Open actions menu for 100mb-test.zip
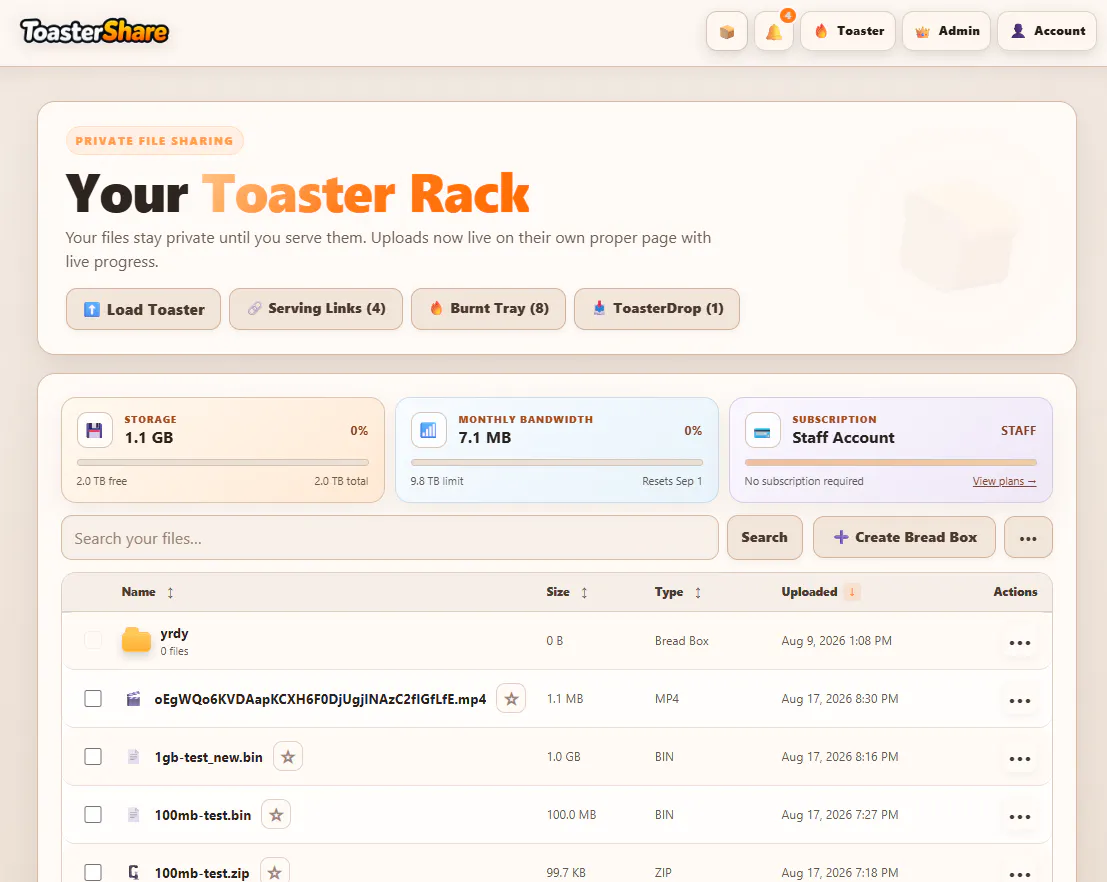This screenshot has height=882, width=1107. 1019,874
